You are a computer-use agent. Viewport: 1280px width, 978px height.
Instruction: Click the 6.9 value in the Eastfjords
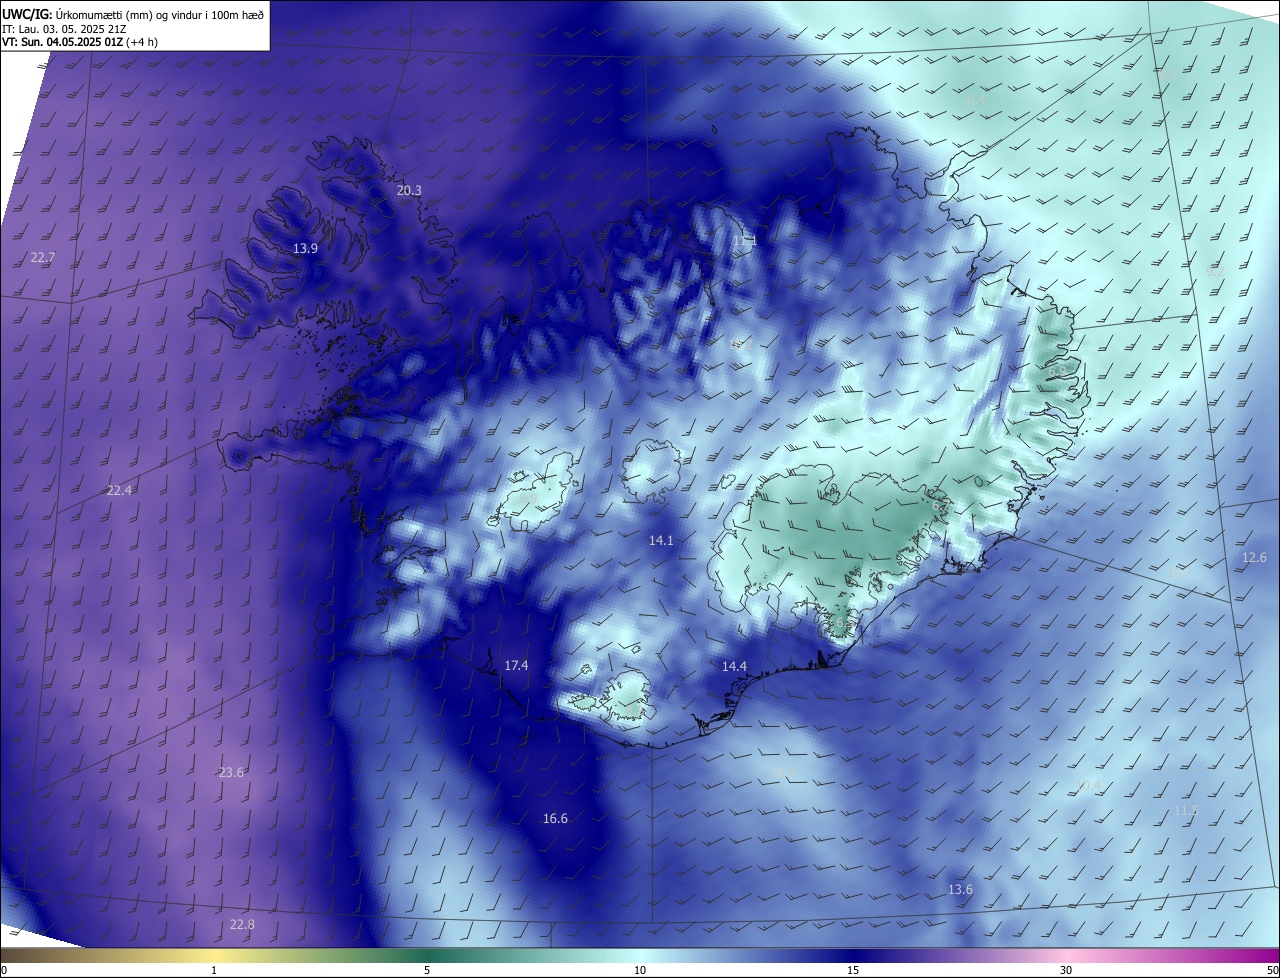1057,373
